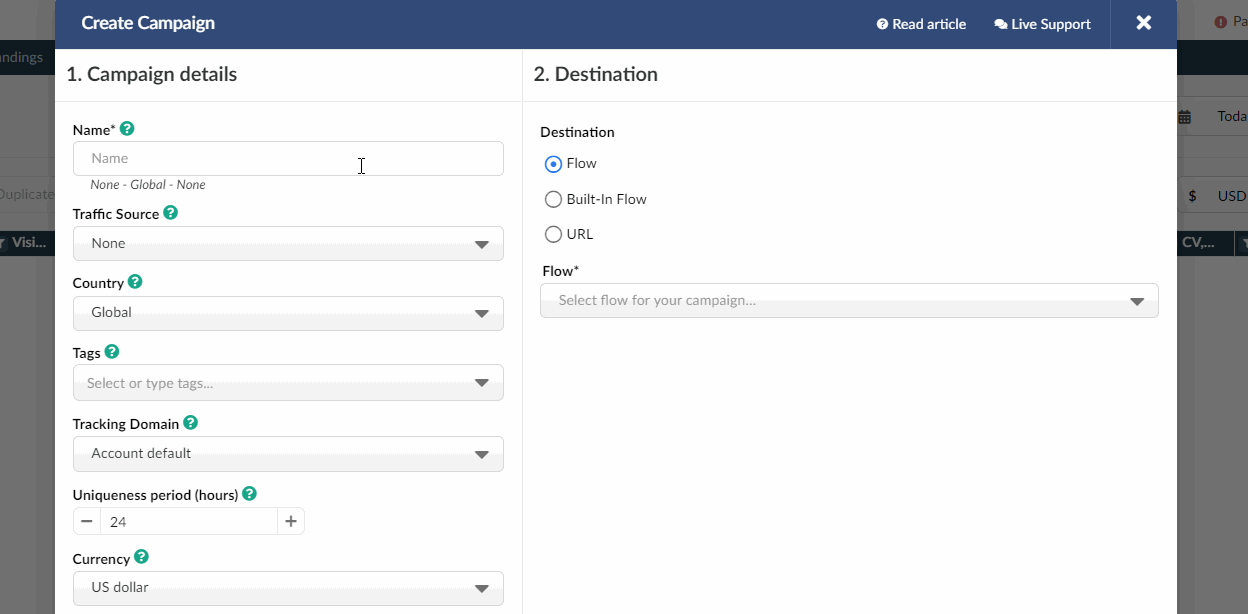
Task: Open the Read article link
Action: click(921, 24)
